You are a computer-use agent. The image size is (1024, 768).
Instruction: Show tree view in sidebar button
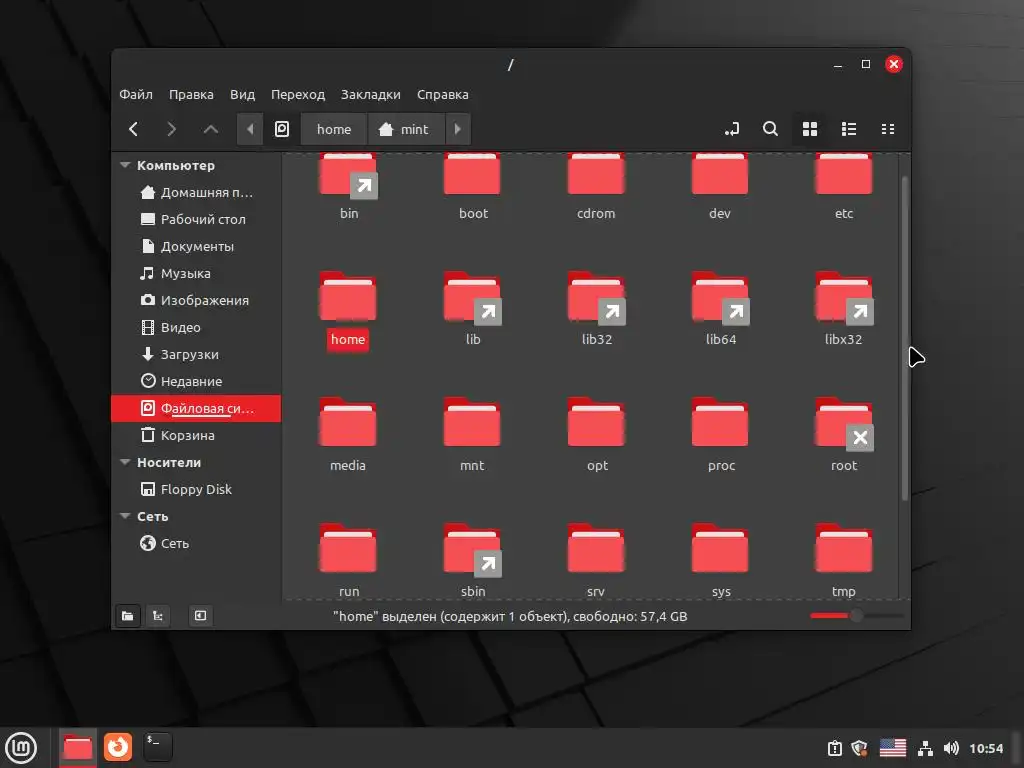158,616
